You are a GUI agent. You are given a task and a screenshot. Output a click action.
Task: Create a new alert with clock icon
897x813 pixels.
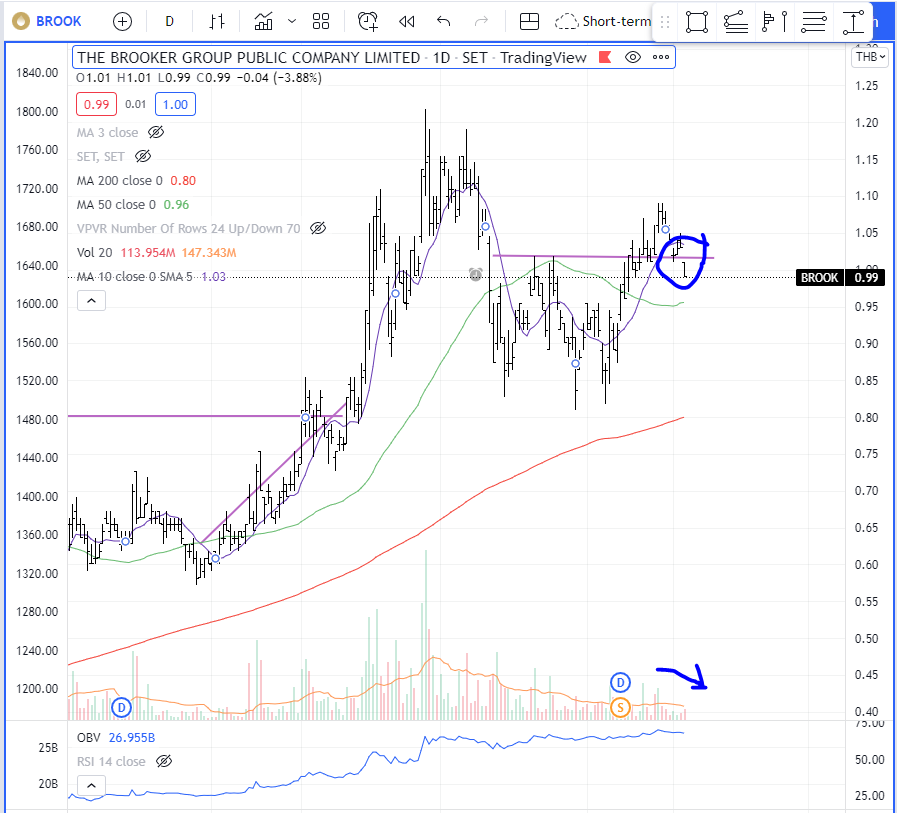[x=368, y=22]
